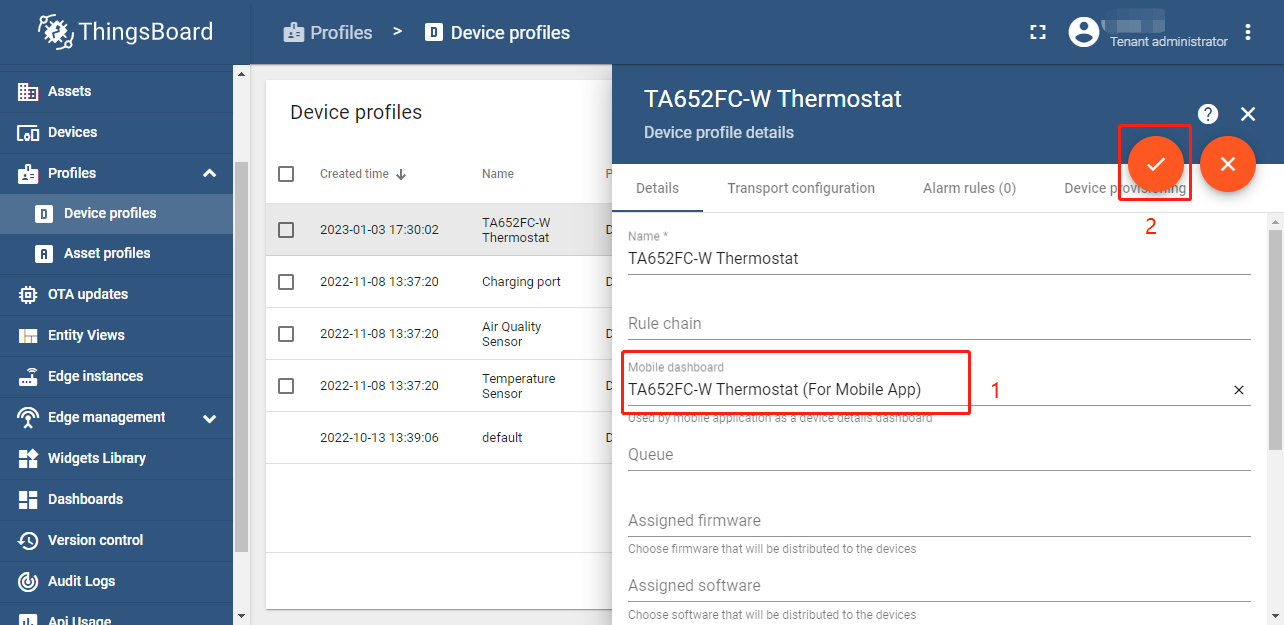This screenshot has width=1284, height=625.
Task: Switch to Transport configuration tab
Action: pyautogui.click(x=801, y=188)
